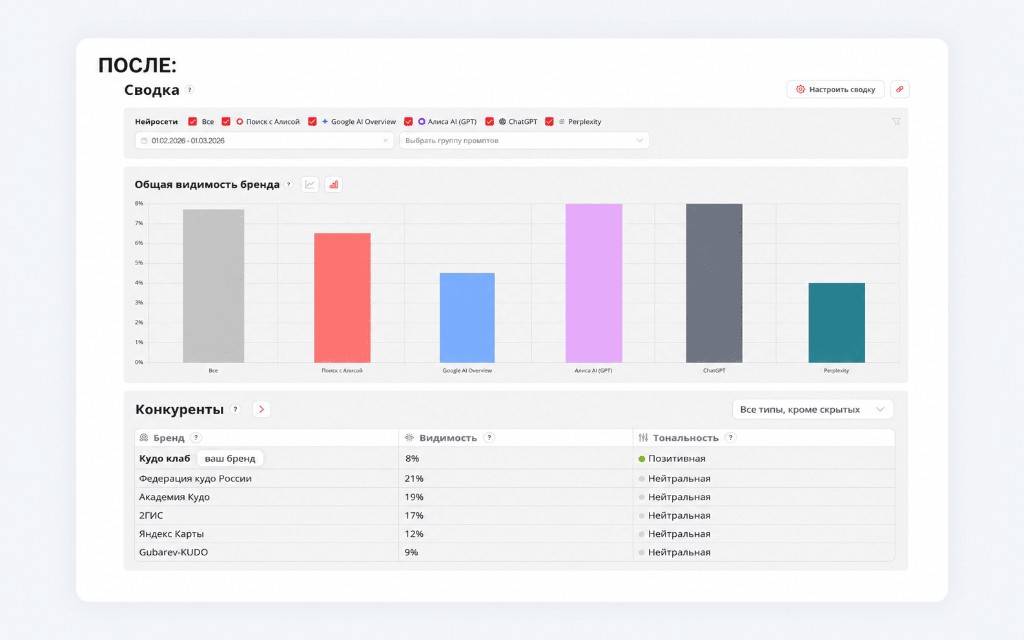Select the Академия Кудо row
The image size is (1024, 640).
pyautogui.click(x=515, y=497)
